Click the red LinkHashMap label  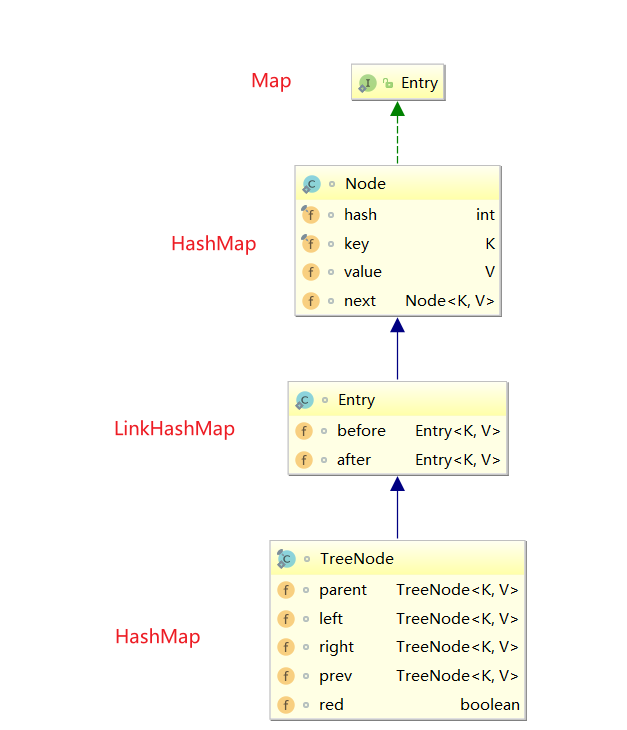click(174, 429)
